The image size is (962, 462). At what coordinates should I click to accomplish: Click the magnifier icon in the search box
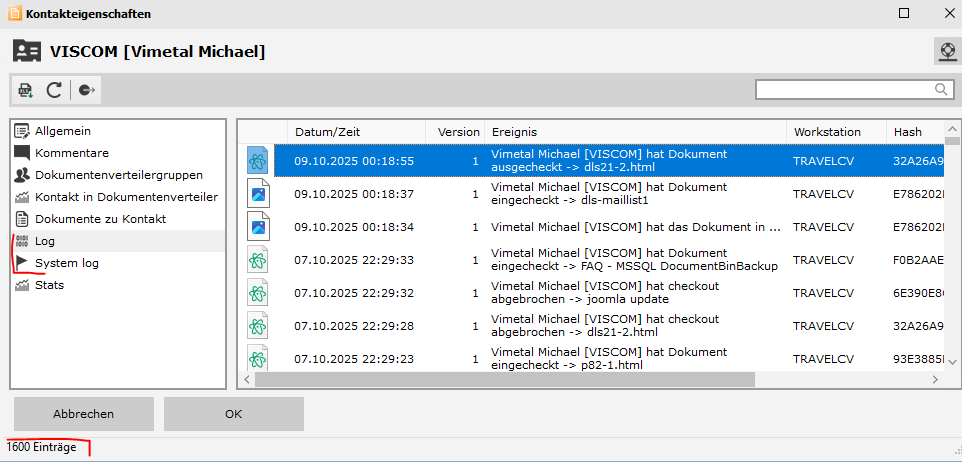point(941,90)
